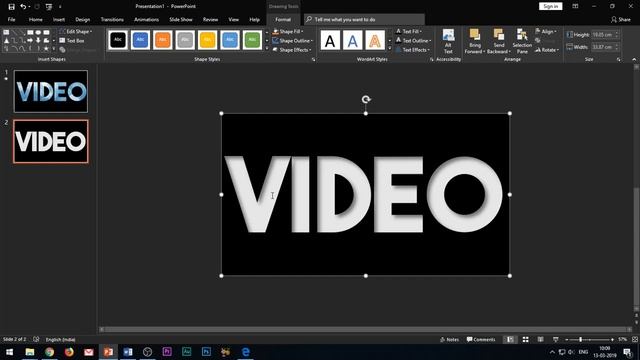640x360 pixels.
Task: Expand the Shape Fill dropdown
Action: tap(288, 31)
